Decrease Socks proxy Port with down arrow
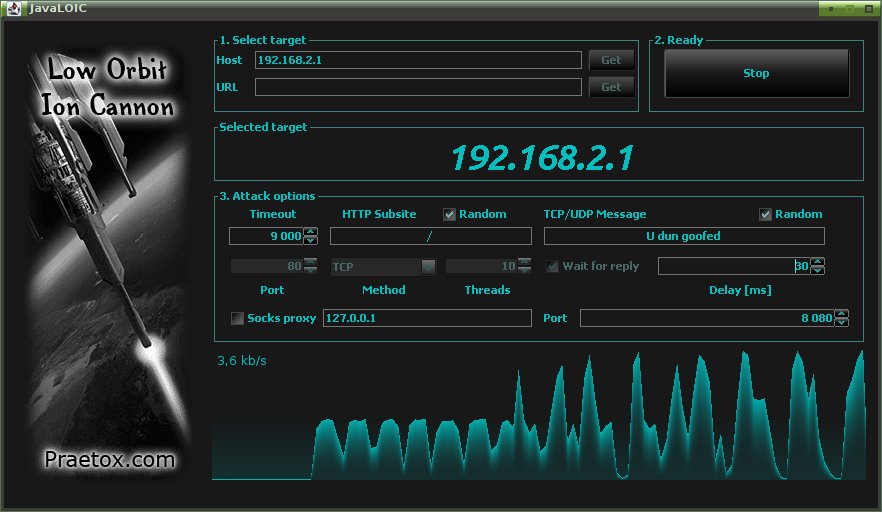Screen dimensions: 882x512 tap(842, 322)
